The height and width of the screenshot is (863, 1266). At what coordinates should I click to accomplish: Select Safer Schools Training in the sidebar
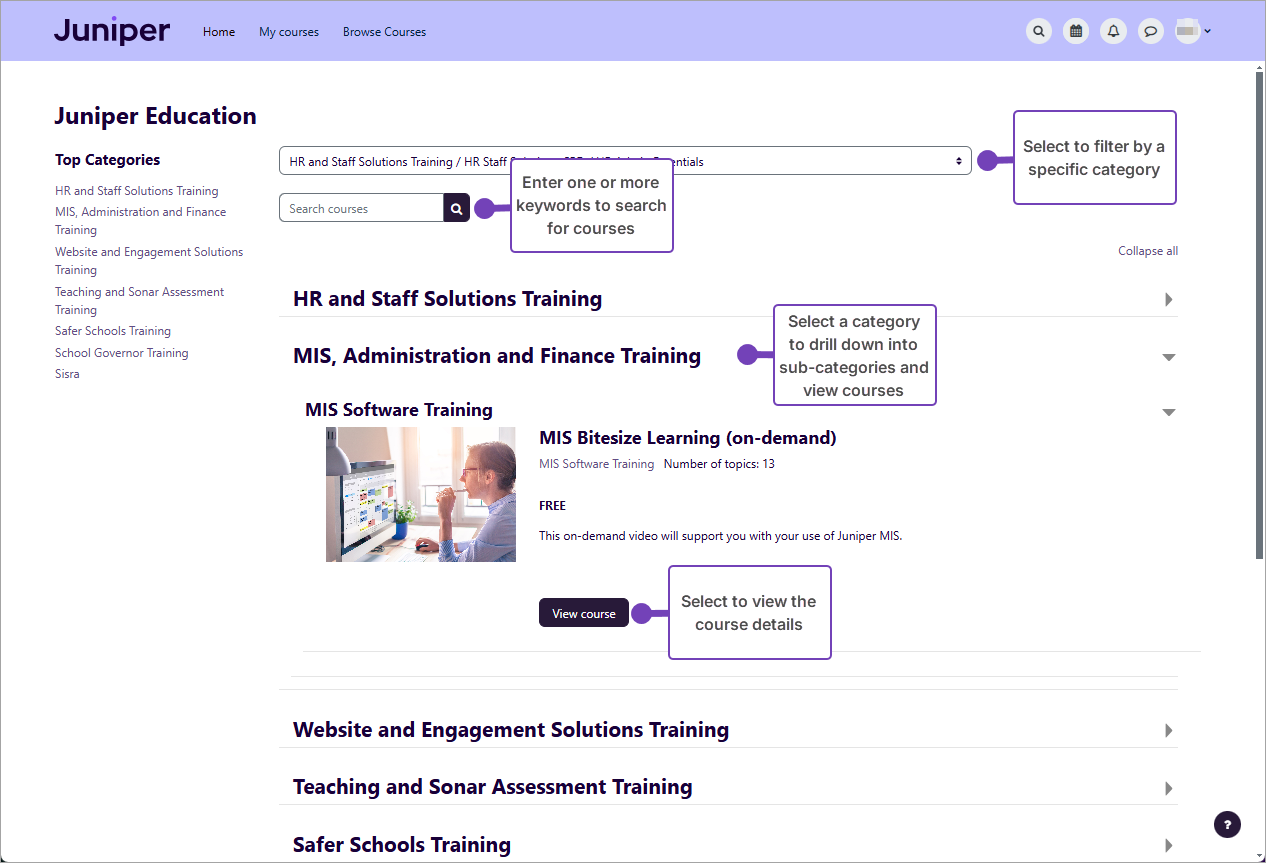point(112,330)
